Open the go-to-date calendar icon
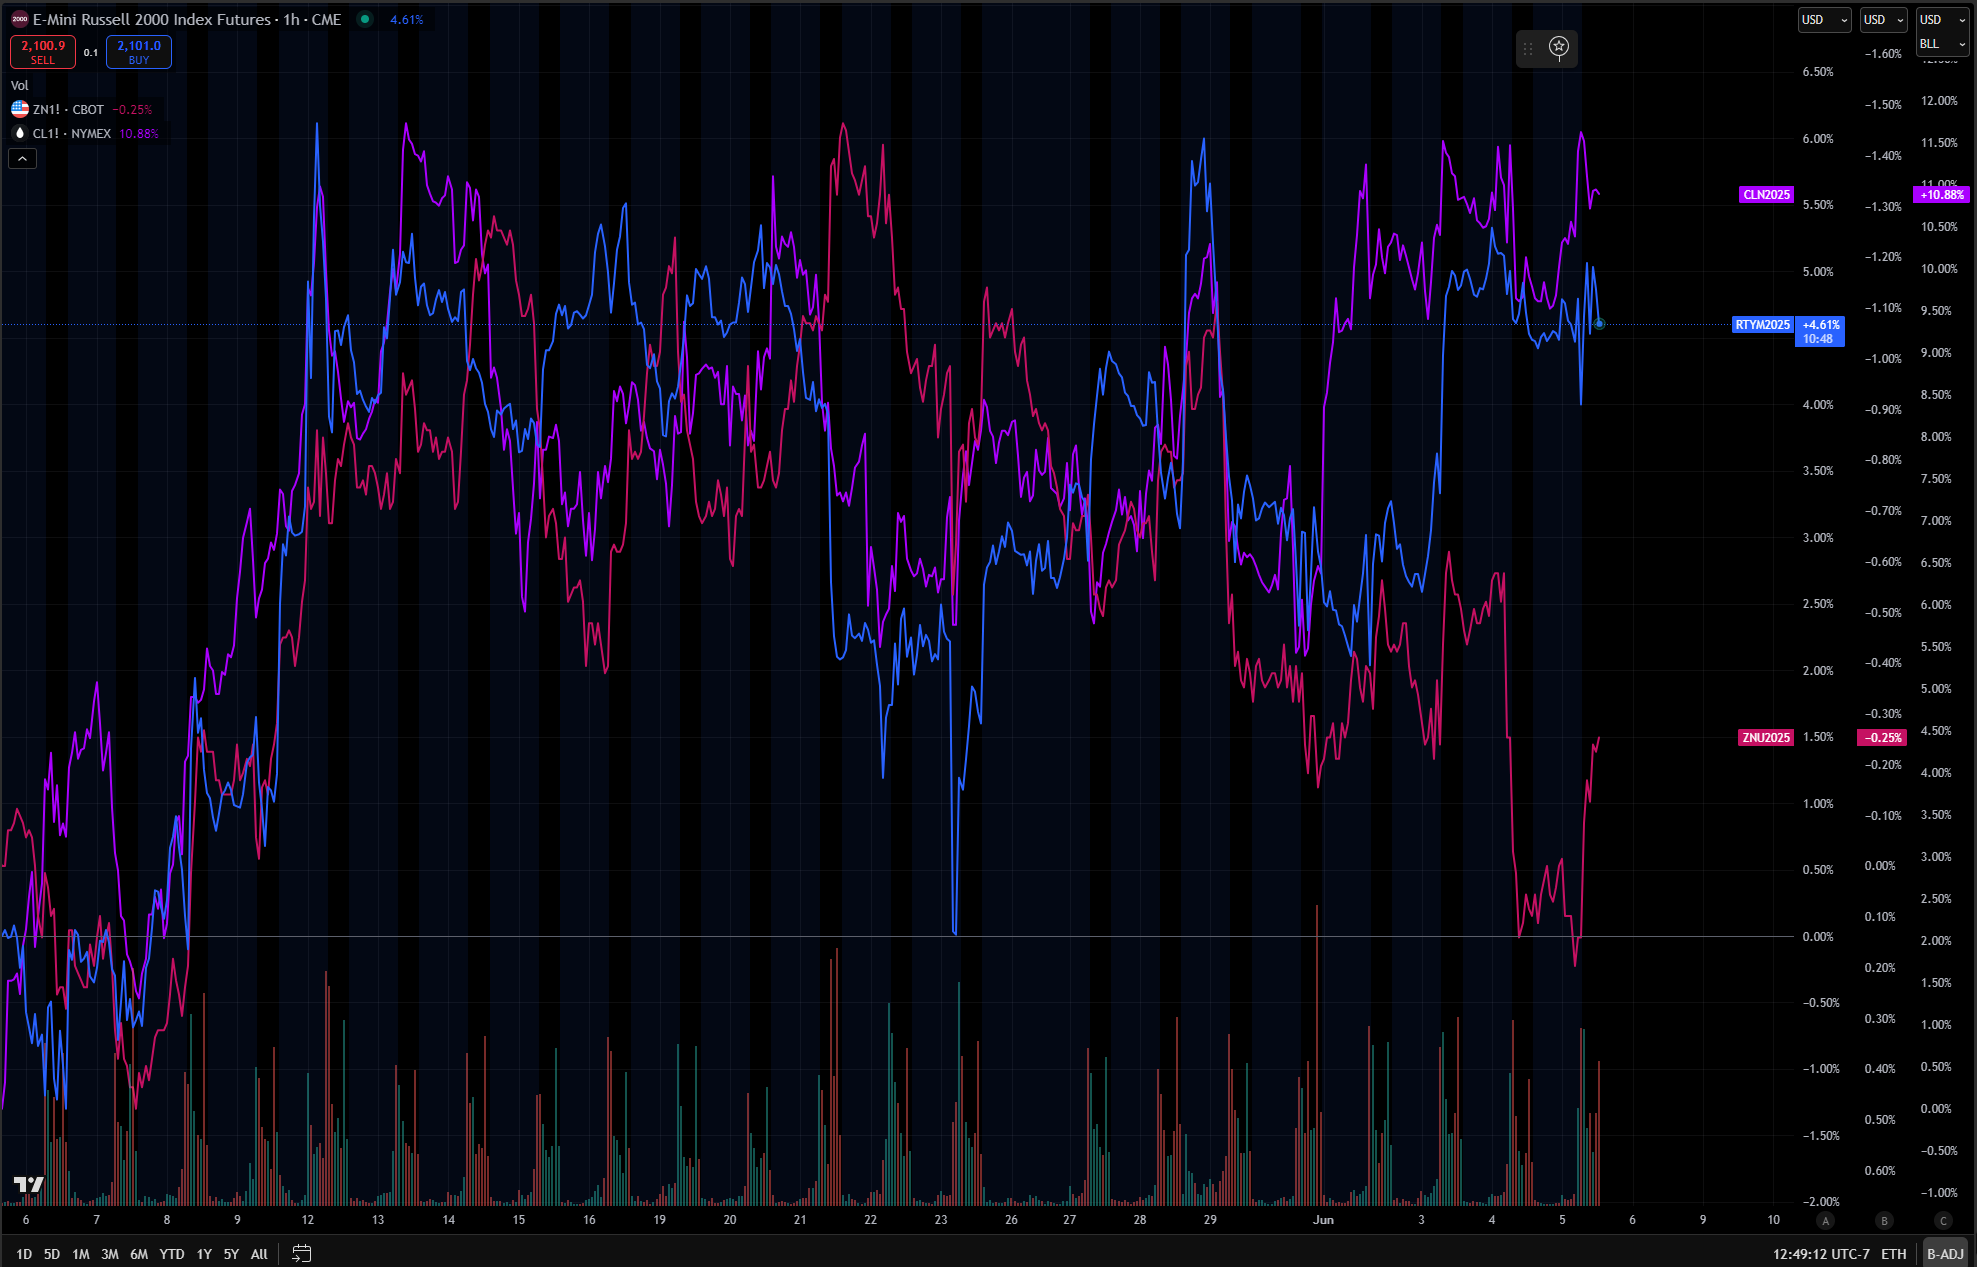The image size is (1977, 1267). (x=301, y=1253)
